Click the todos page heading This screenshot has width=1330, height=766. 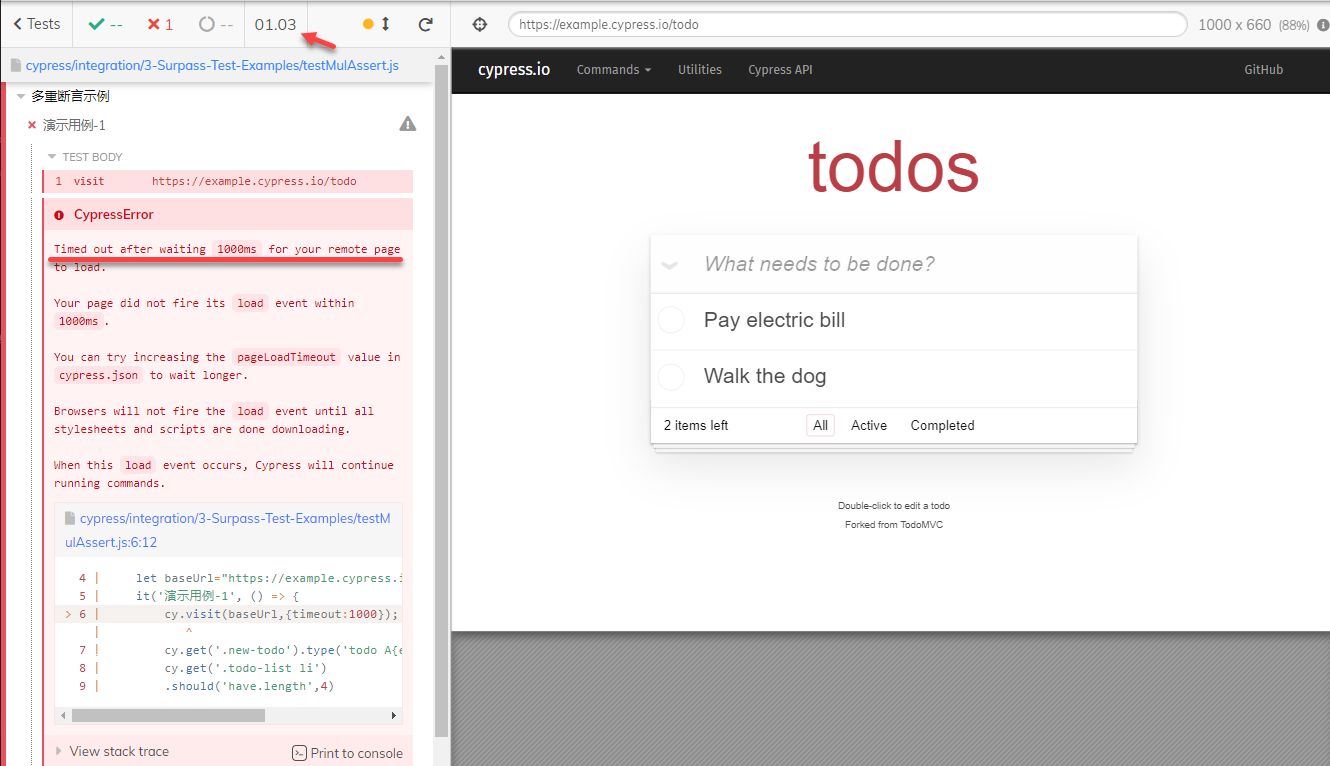click(893, 167)
